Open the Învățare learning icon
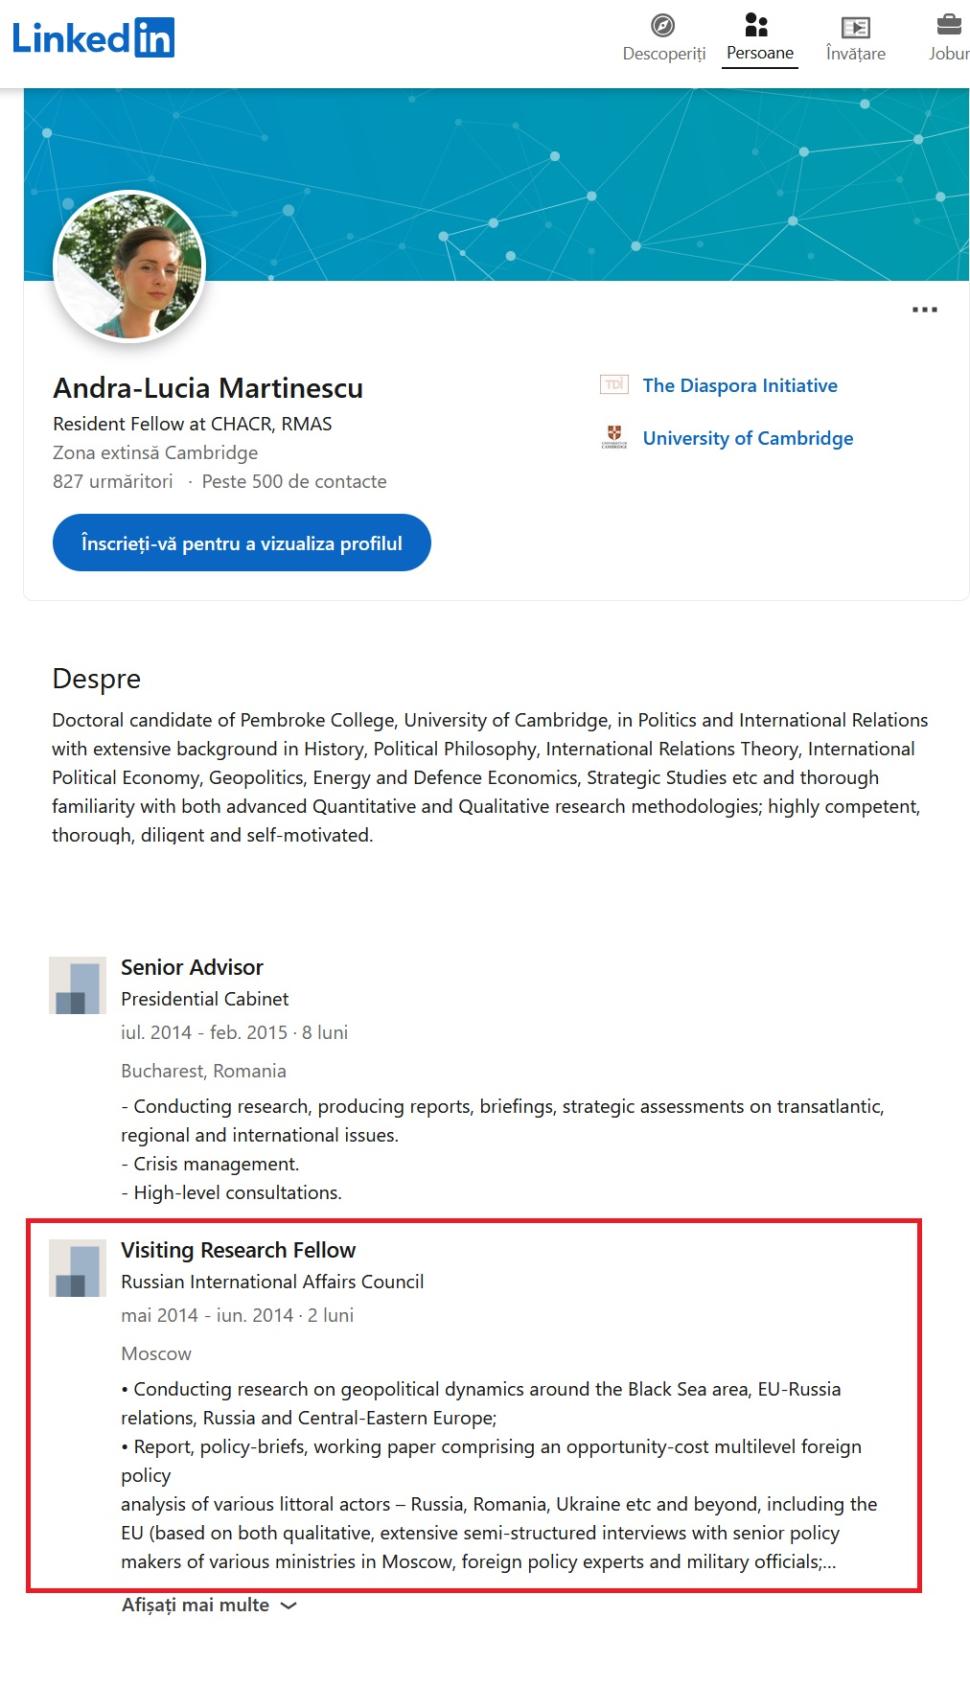This screenshot has height=1686, width=970. (855, 27)
